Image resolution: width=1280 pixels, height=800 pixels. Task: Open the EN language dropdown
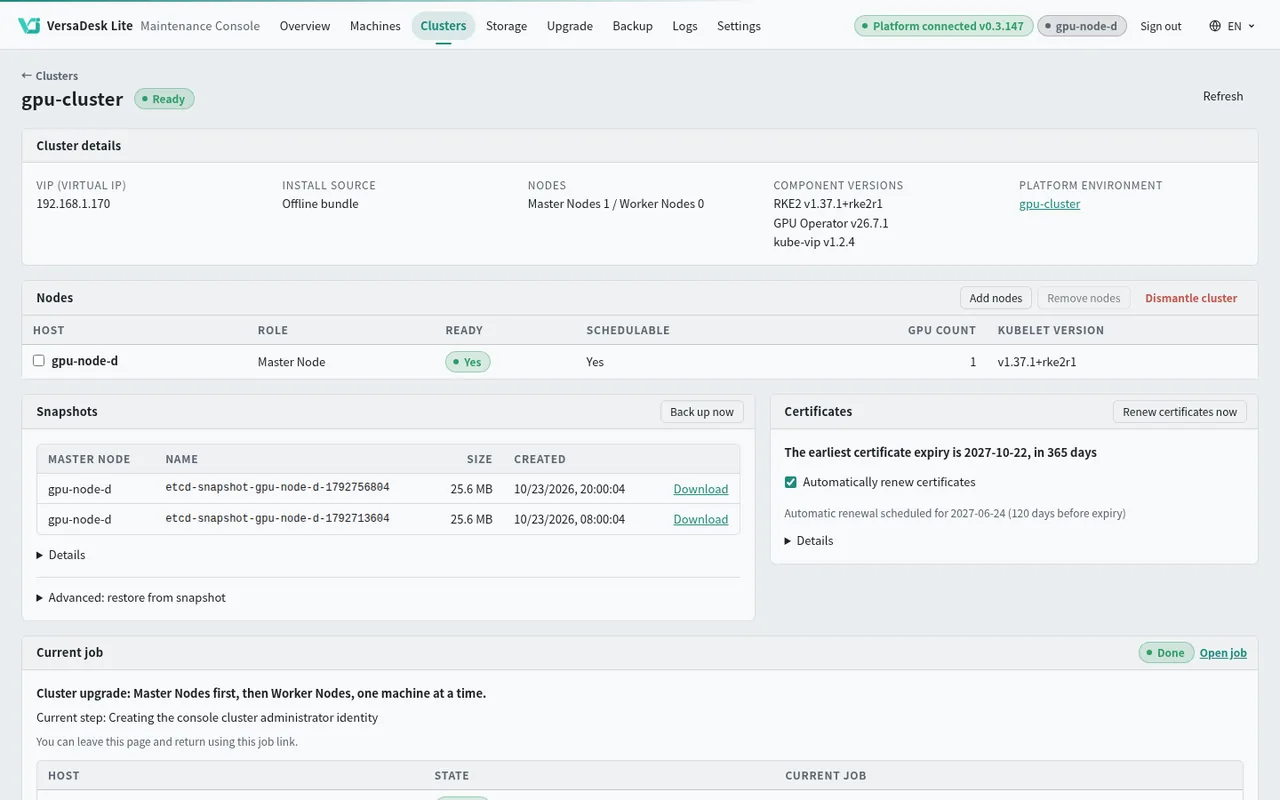point(1232,26)
